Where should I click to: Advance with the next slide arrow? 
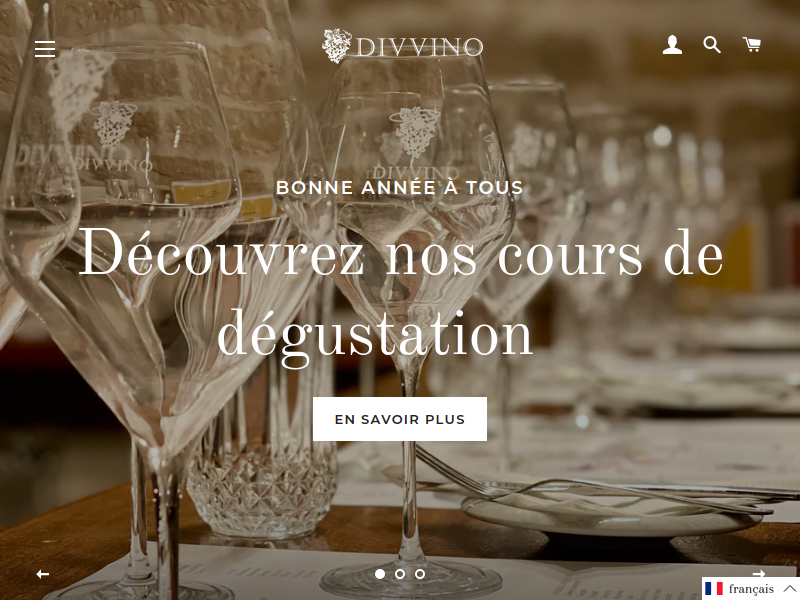click(x=759, y=573)
